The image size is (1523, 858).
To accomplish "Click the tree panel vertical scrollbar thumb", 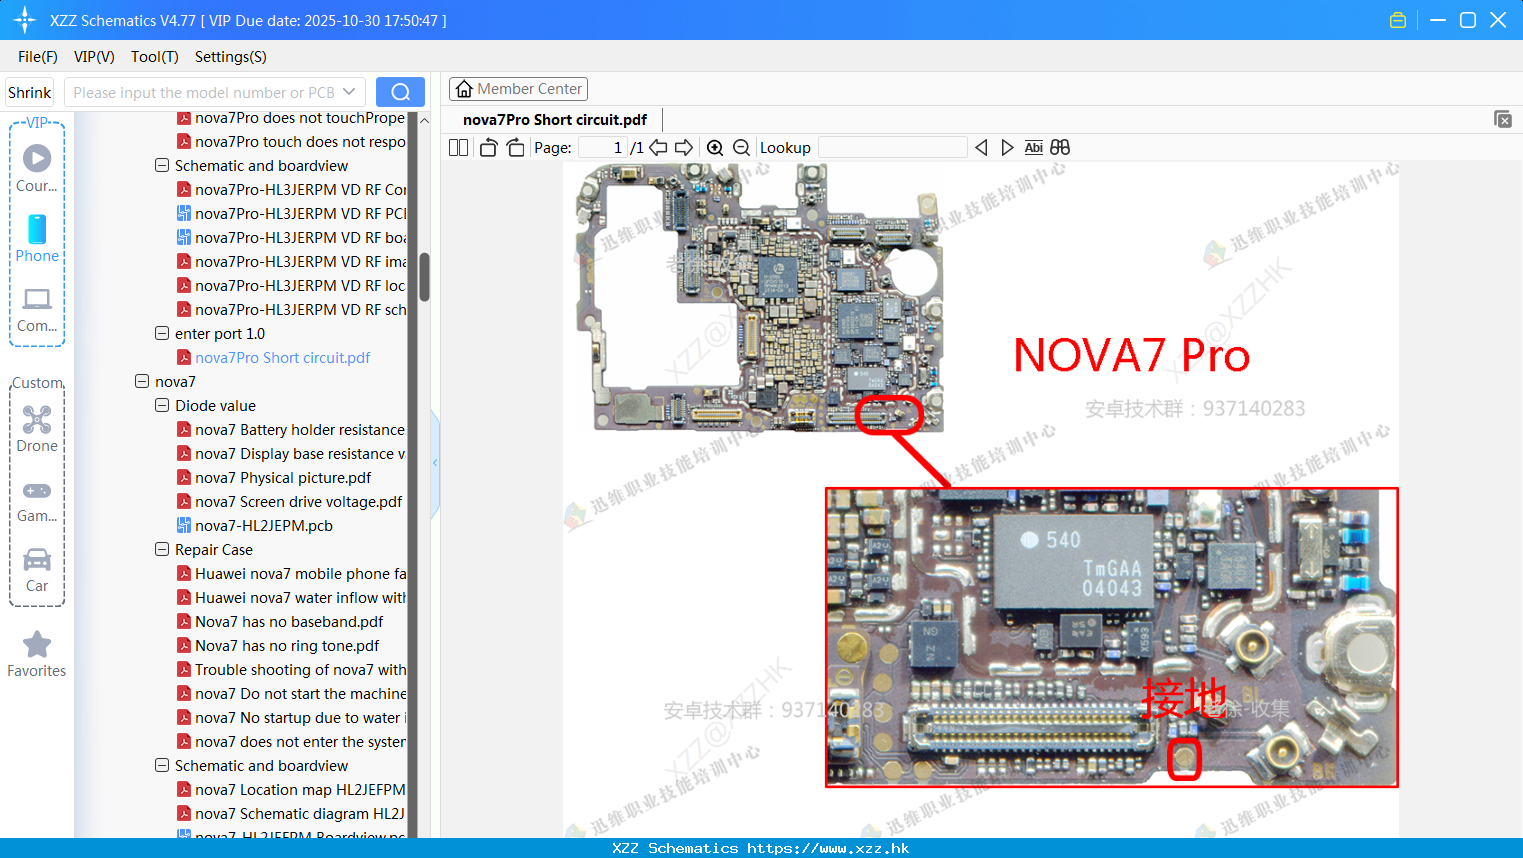I will coord(424,277).
